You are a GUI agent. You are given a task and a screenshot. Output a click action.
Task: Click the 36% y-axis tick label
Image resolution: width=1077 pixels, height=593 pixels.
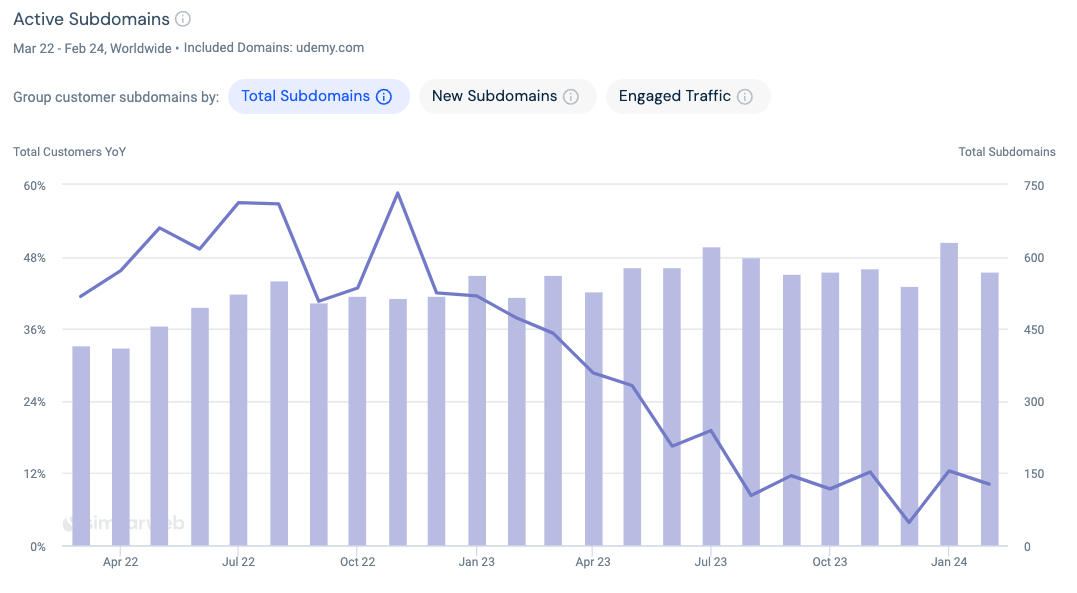click(x=34, y=330)
